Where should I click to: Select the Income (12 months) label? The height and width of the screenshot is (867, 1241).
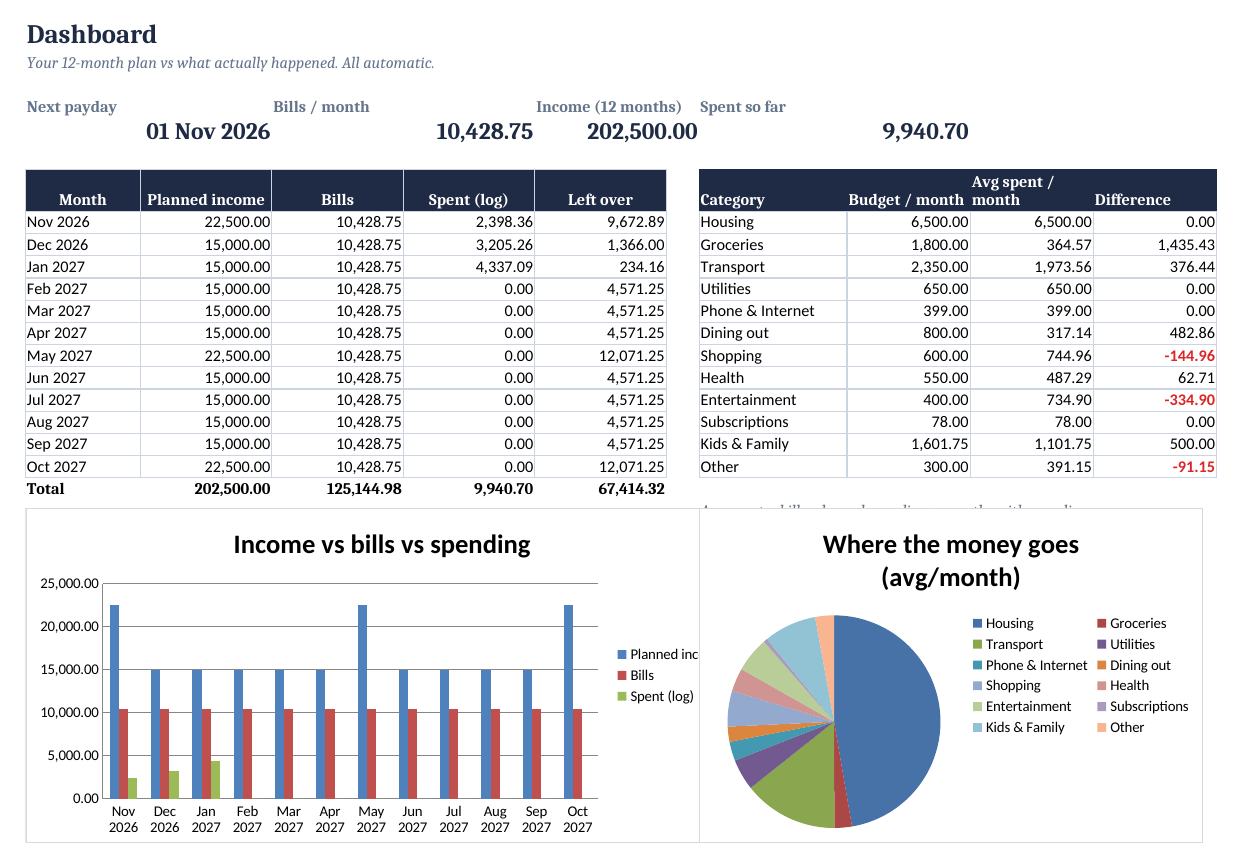pyautogui.click(x=609, y=107)
